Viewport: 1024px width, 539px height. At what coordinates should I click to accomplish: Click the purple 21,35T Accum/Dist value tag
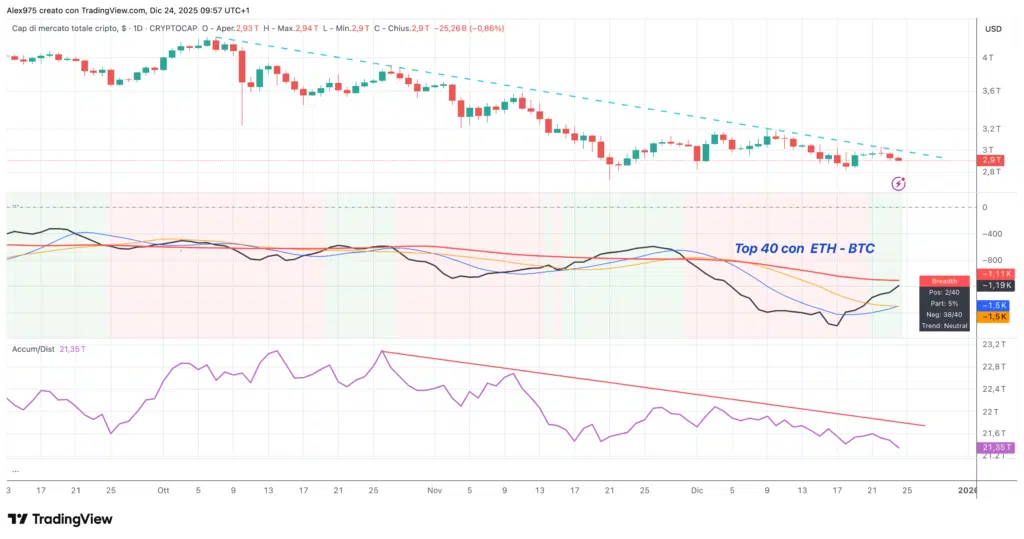click(x=995, y=447)
